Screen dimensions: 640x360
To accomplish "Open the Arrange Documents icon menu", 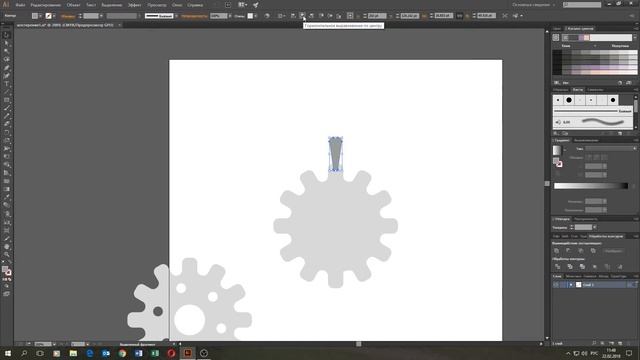I will pyautogui.click(x=242, y=5).
